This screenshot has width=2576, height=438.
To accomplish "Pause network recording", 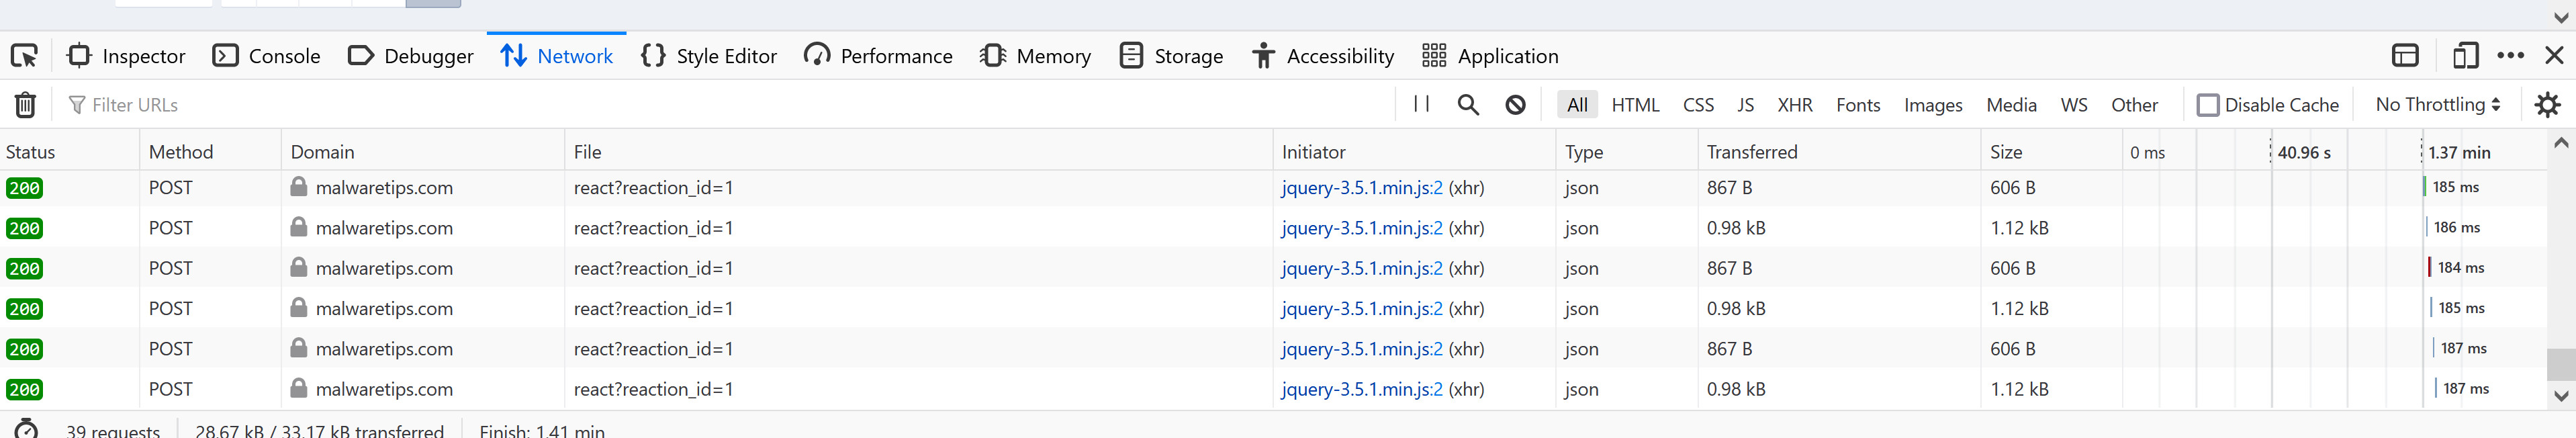I will click(1421, 104).
